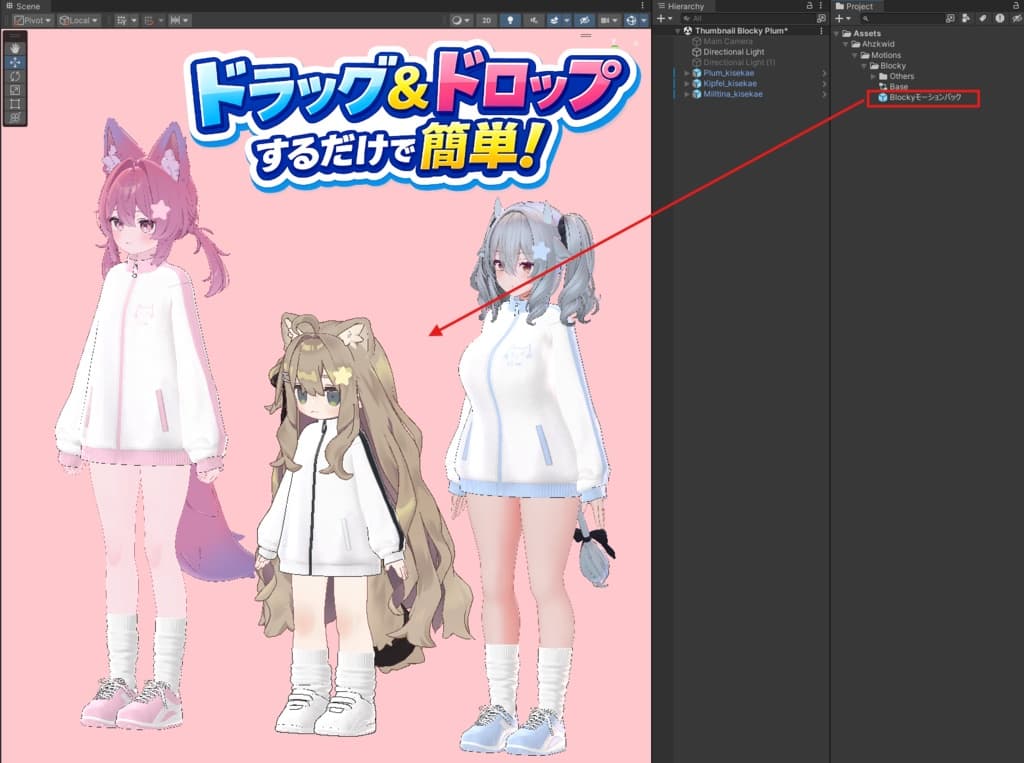Expand the Plum_kisekae object in Hierarchy
The height and width of the screenshot is (763, 1024).
click(687, 73)
